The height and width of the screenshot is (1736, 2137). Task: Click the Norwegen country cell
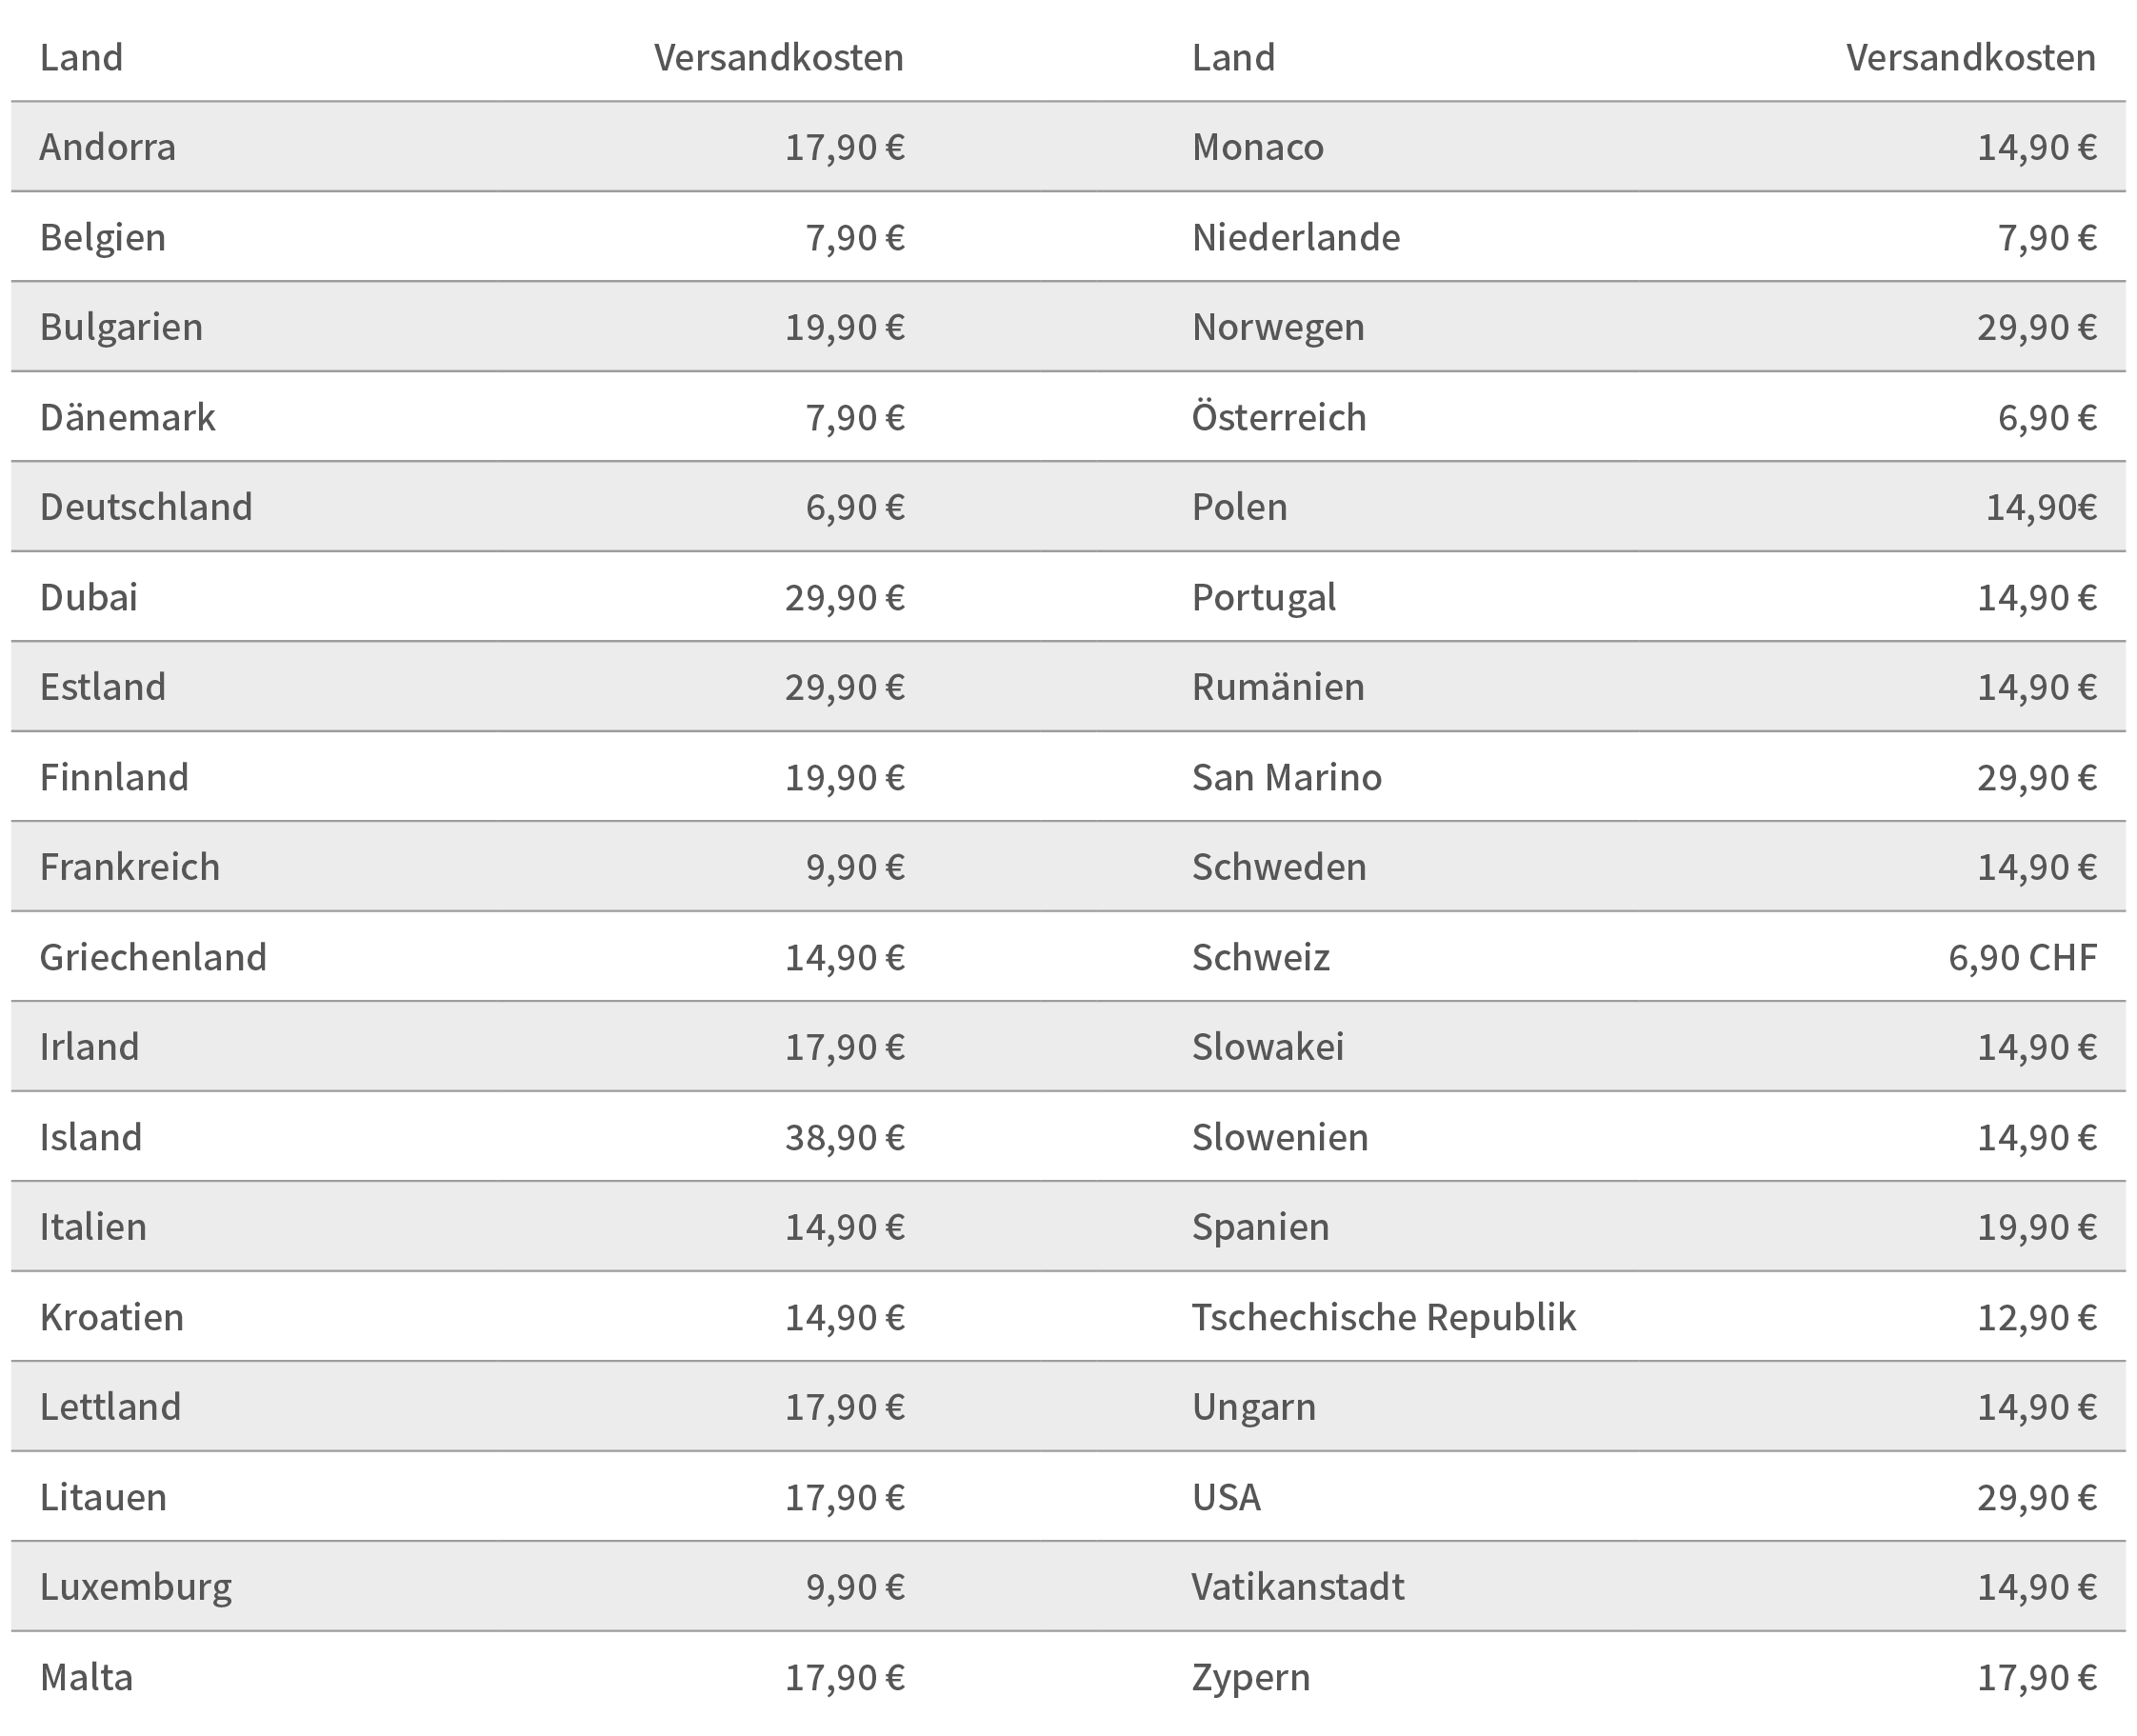click(1278, 327)
